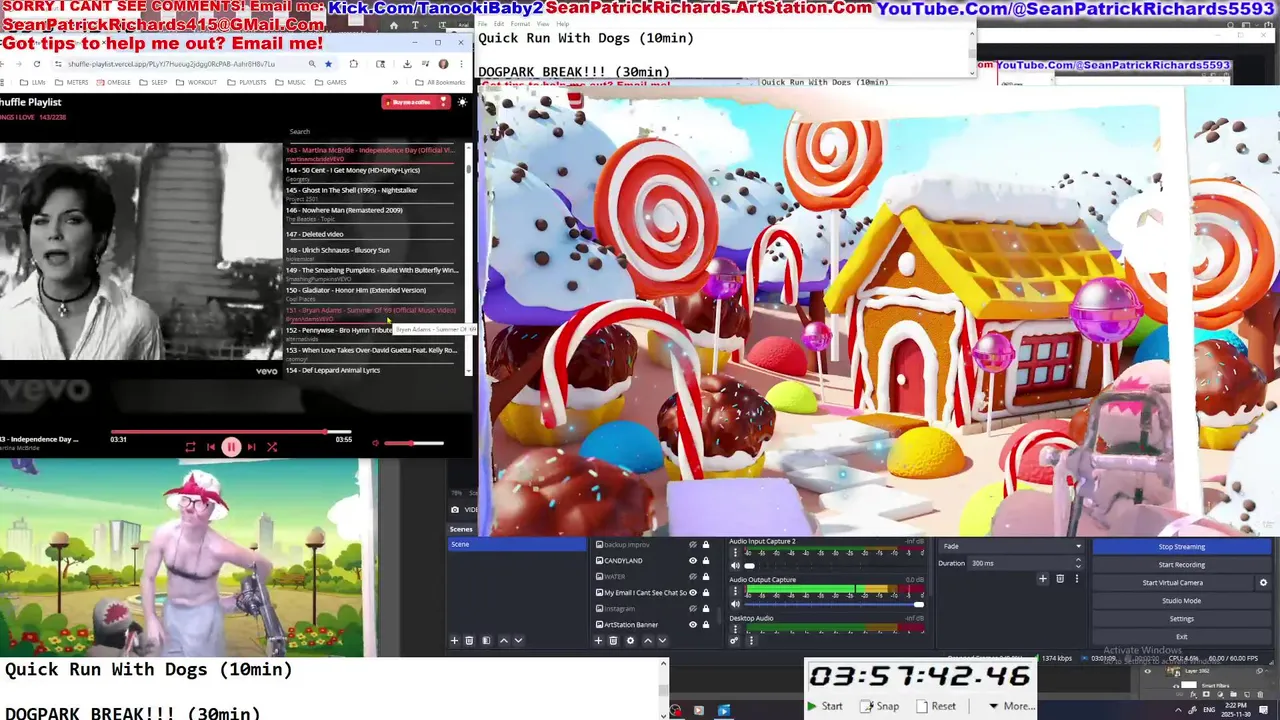Open source properties gear icon
Screen dimensions: 1280x720
630,640
